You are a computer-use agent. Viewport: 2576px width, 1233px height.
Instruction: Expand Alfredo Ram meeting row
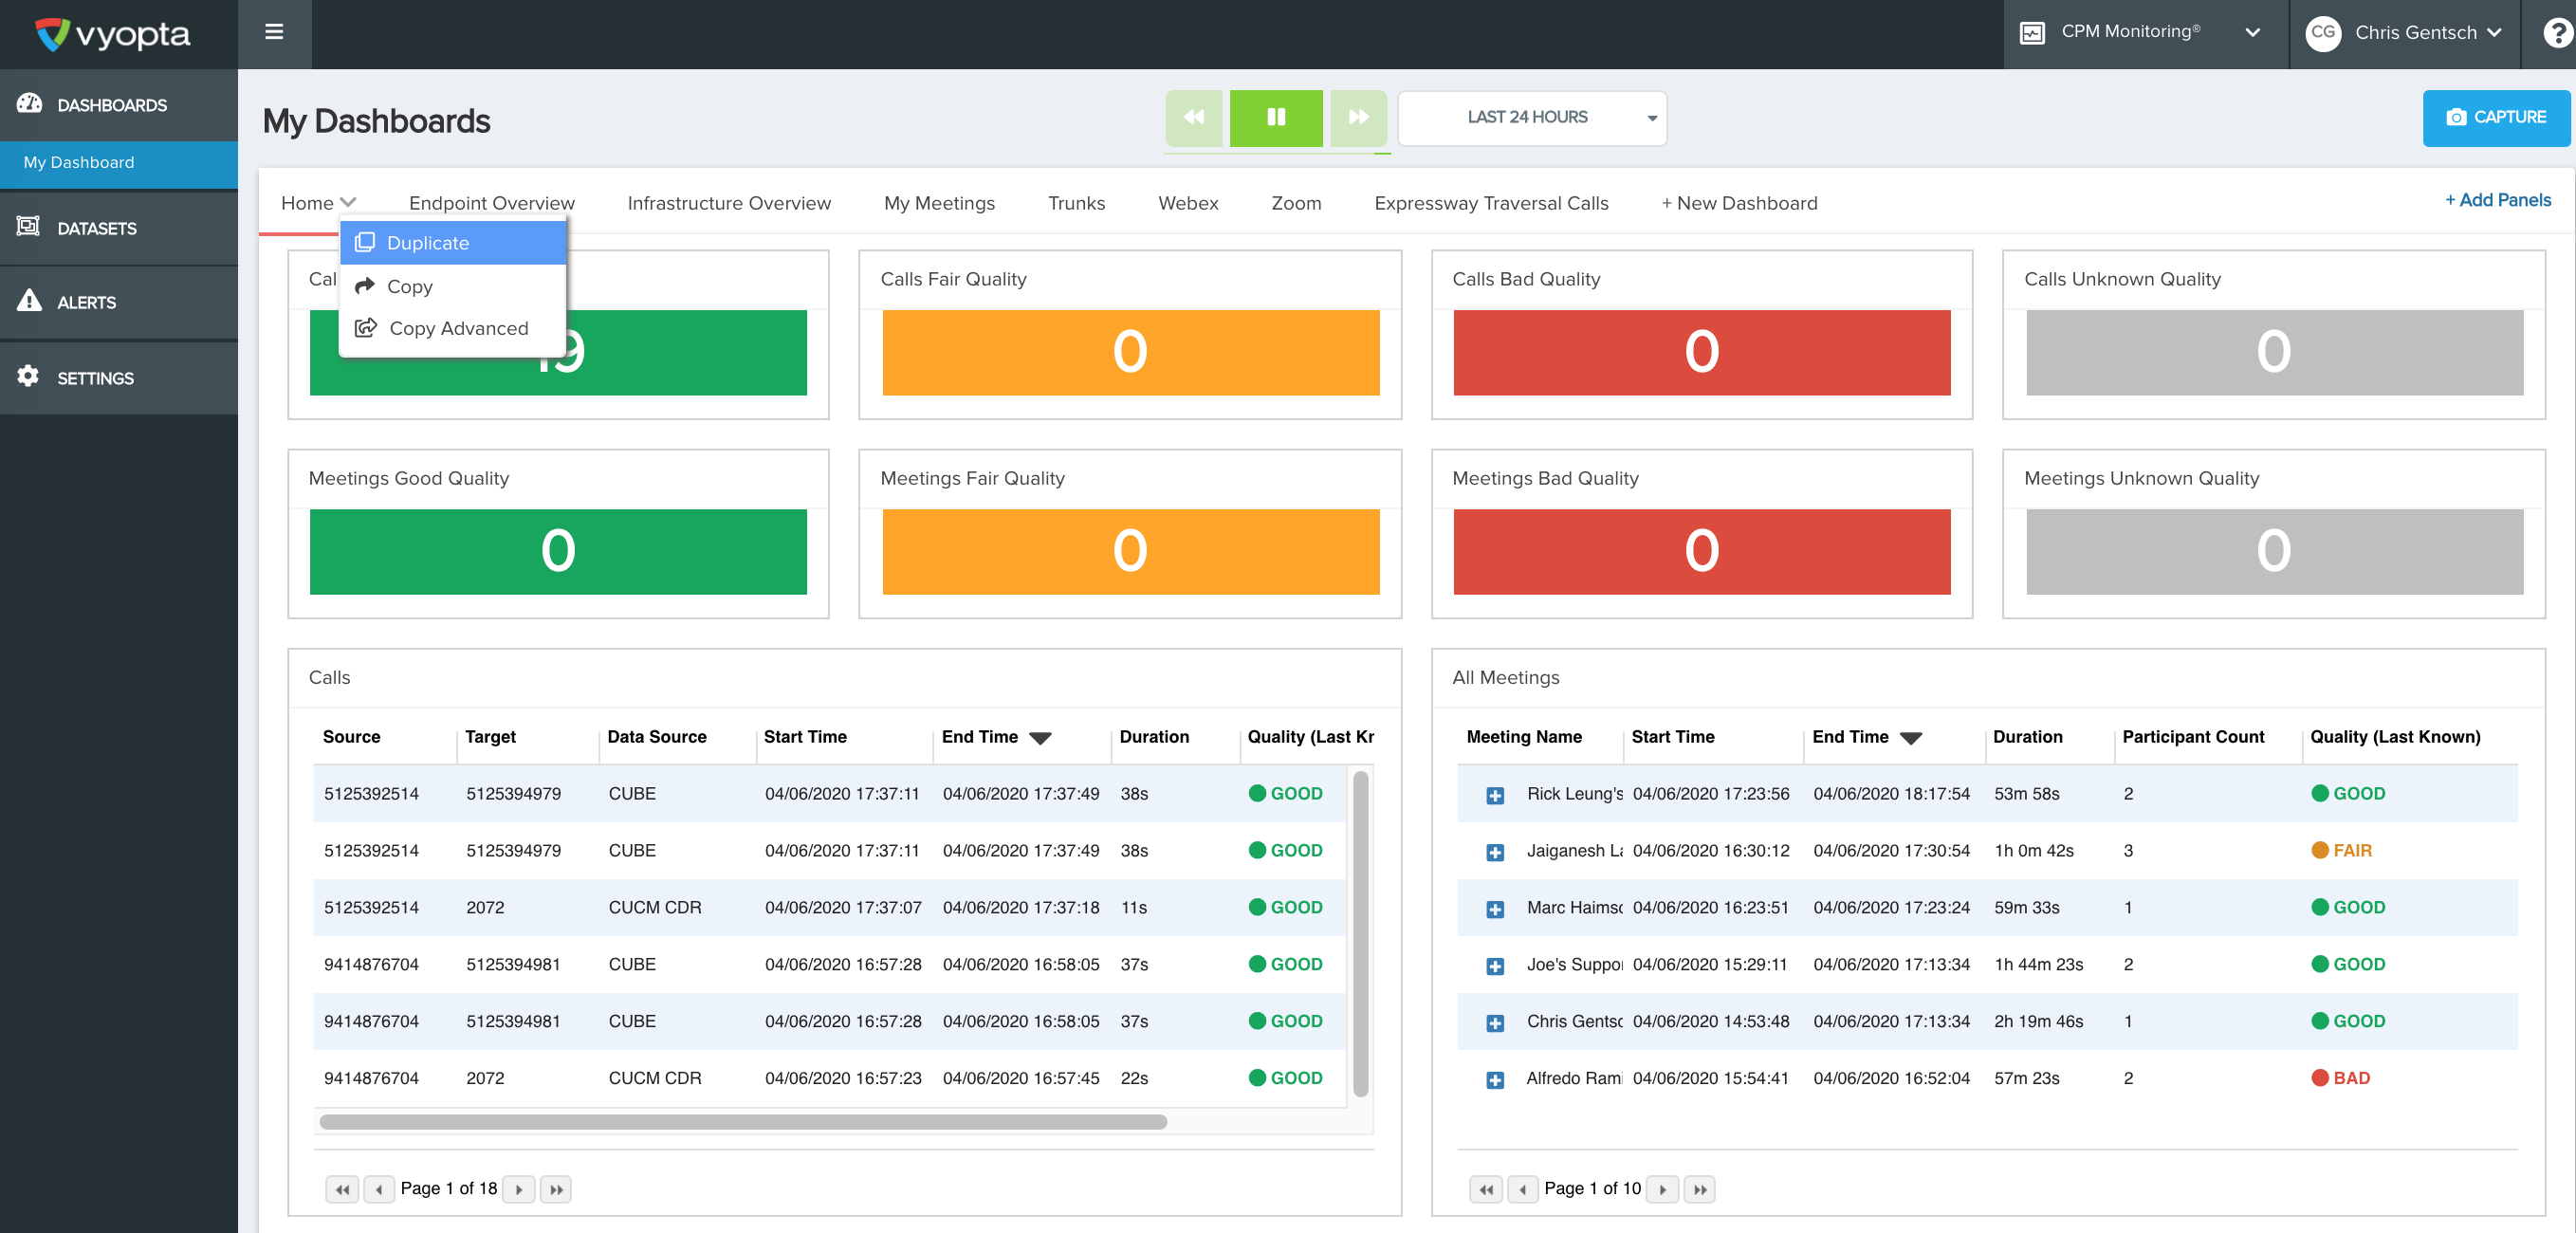coord(1494,1080)
